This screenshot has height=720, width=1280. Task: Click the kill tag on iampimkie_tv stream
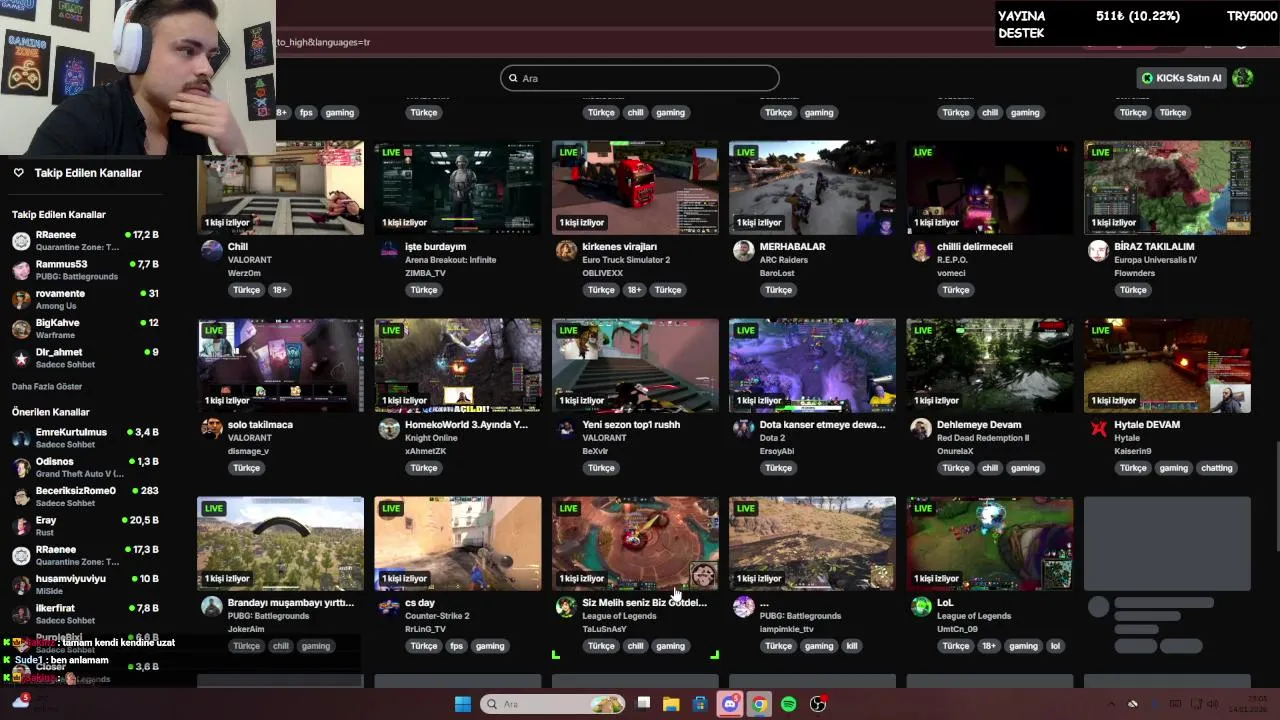click(852, 646)
